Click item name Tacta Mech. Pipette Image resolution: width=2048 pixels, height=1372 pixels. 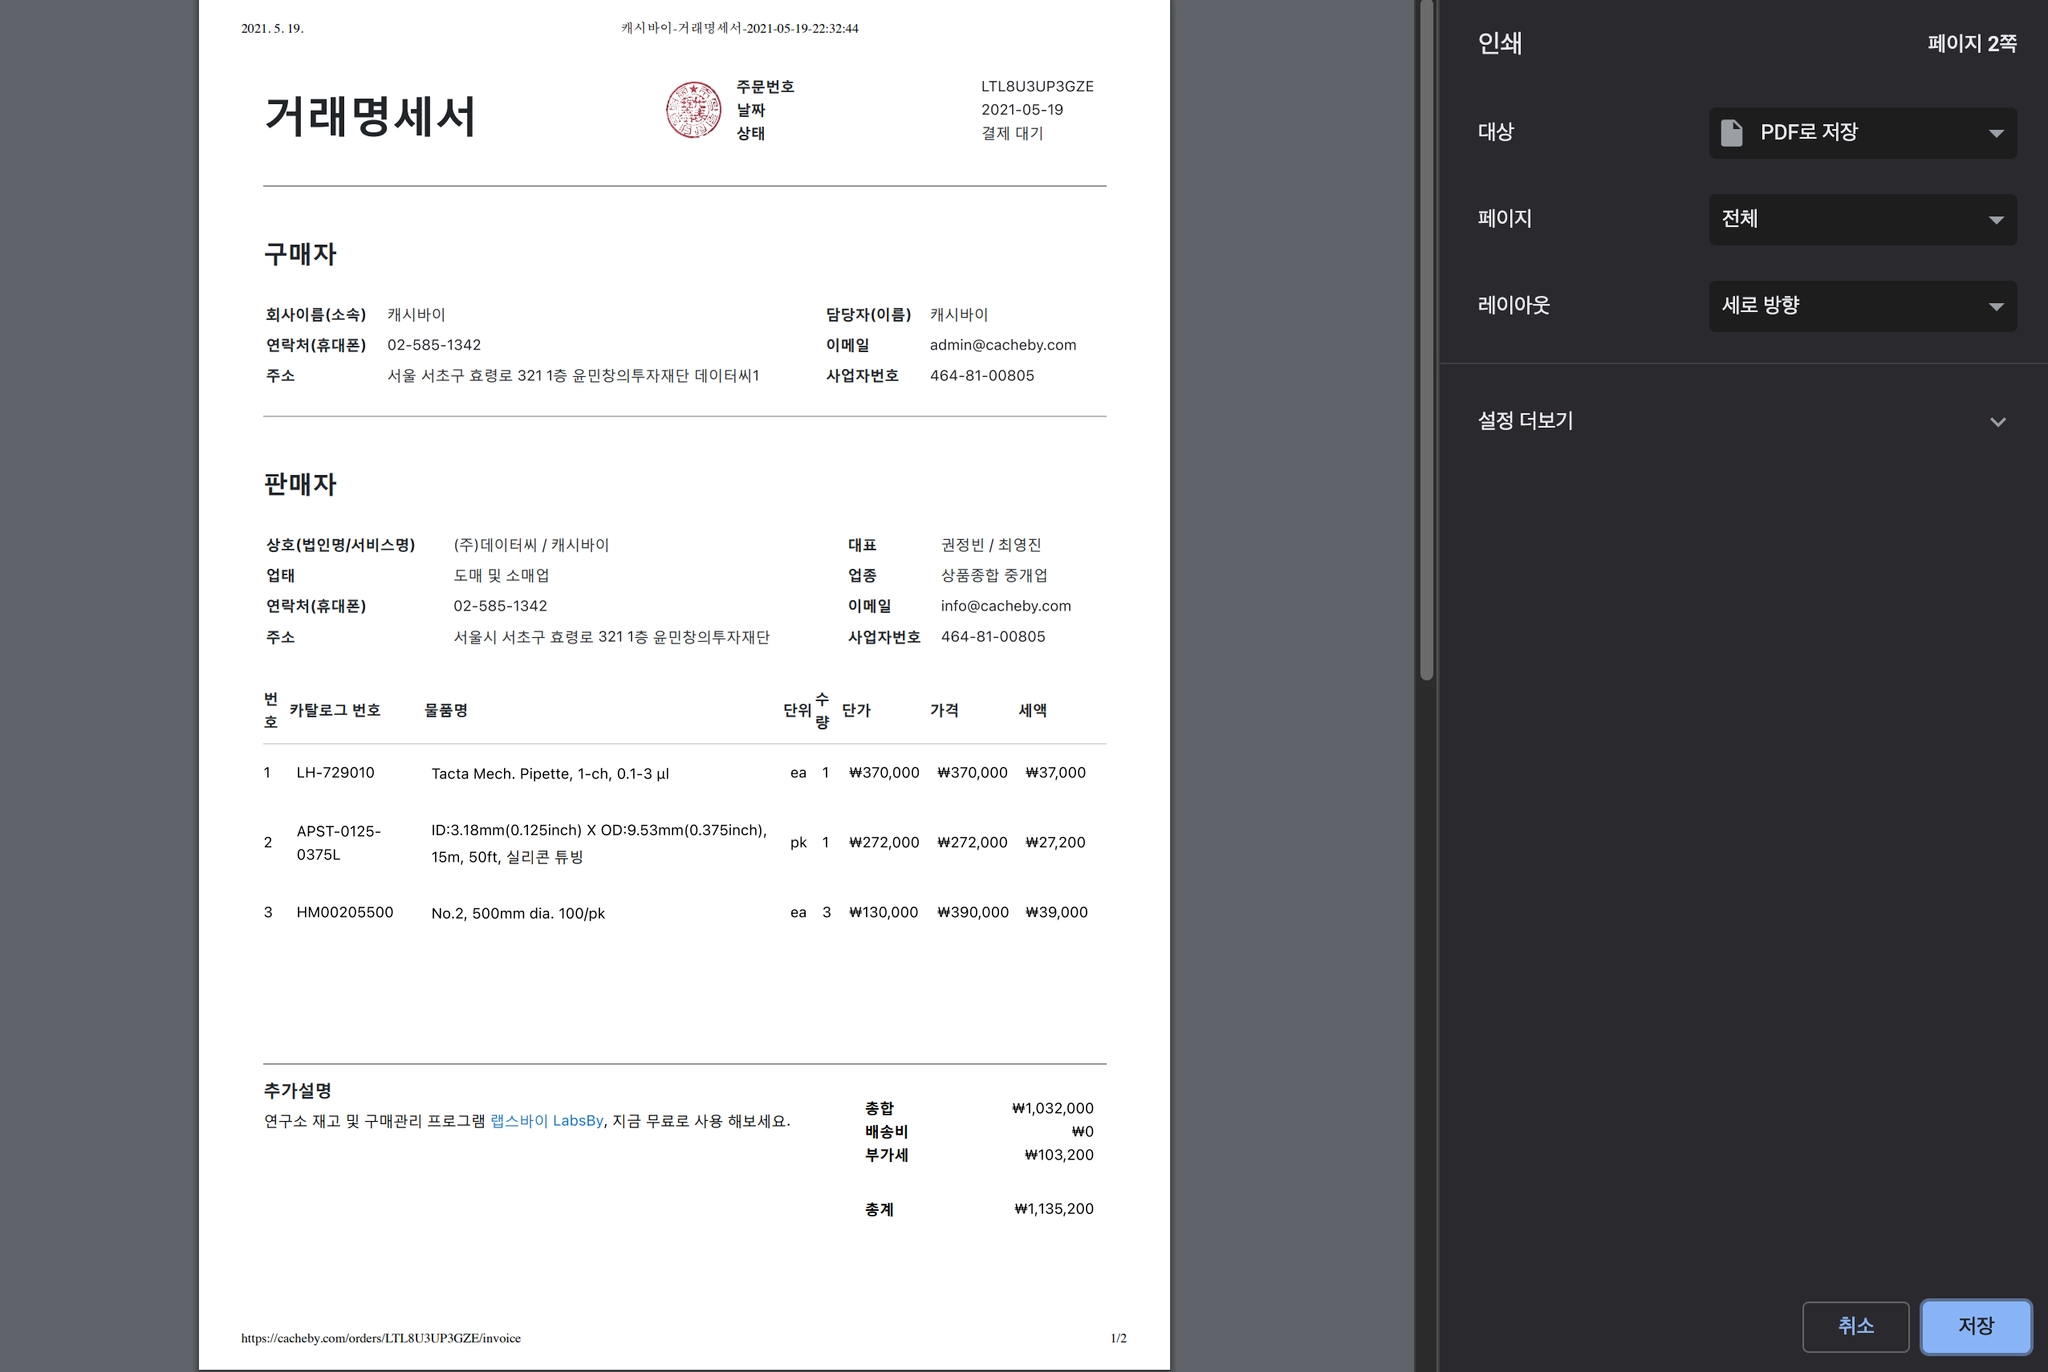point(550,774)
